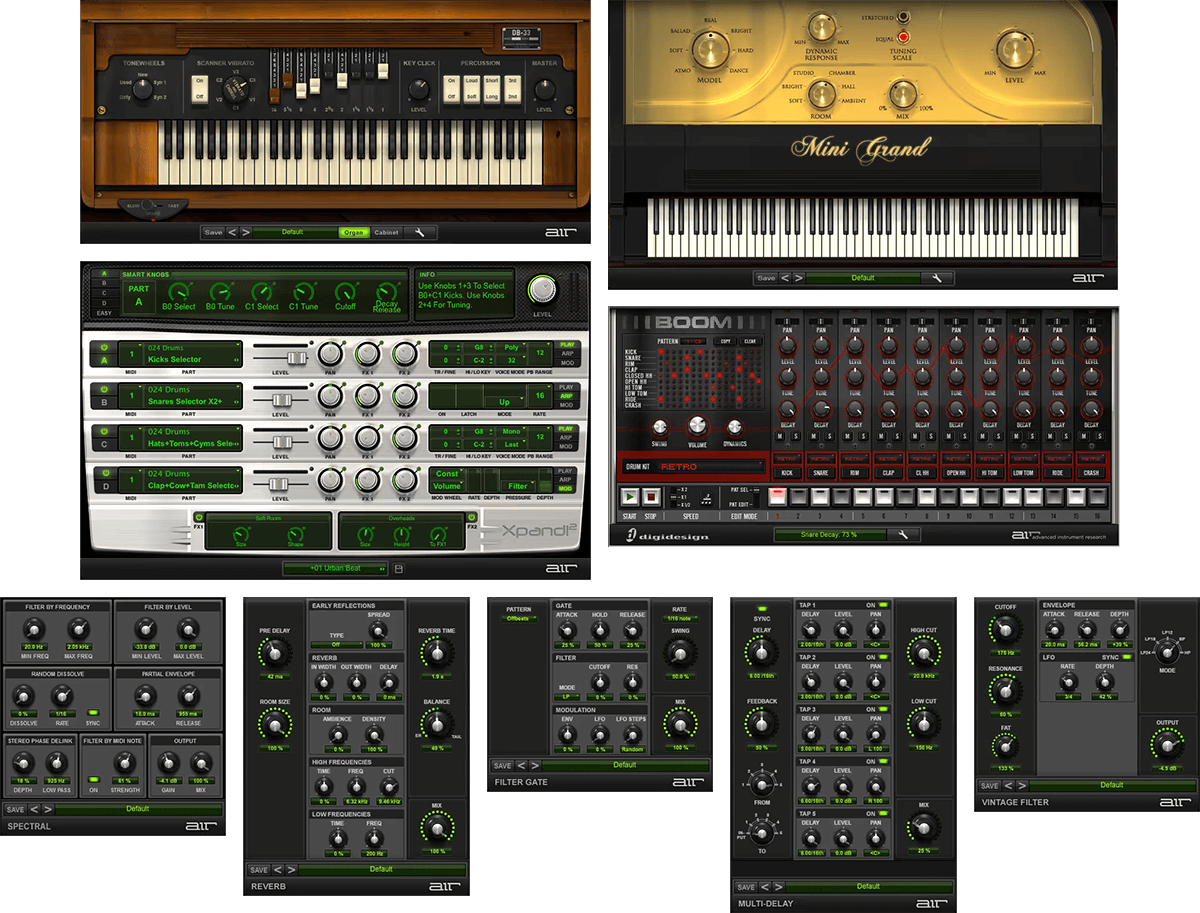
Task: Click next preset arrow in Spectral plugin
Action: [x=47, y=809]
